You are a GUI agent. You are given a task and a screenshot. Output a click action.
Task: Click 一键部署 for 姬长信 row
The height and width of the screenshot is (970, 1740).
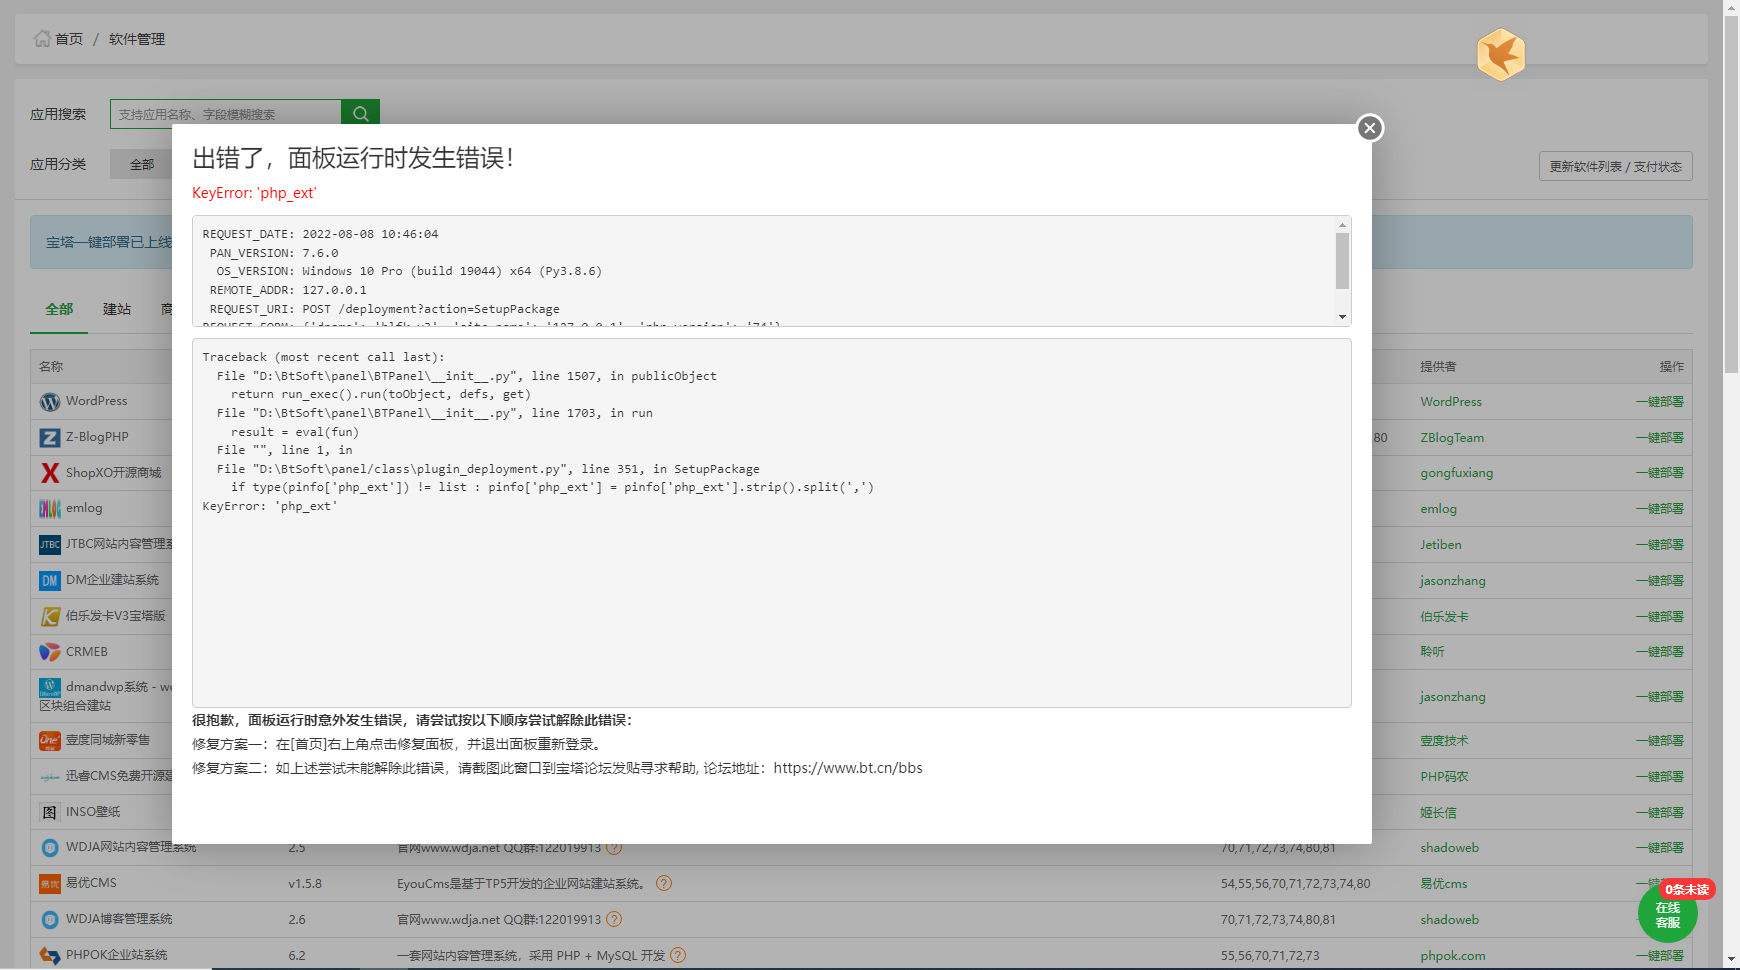tap(1660, 813)
